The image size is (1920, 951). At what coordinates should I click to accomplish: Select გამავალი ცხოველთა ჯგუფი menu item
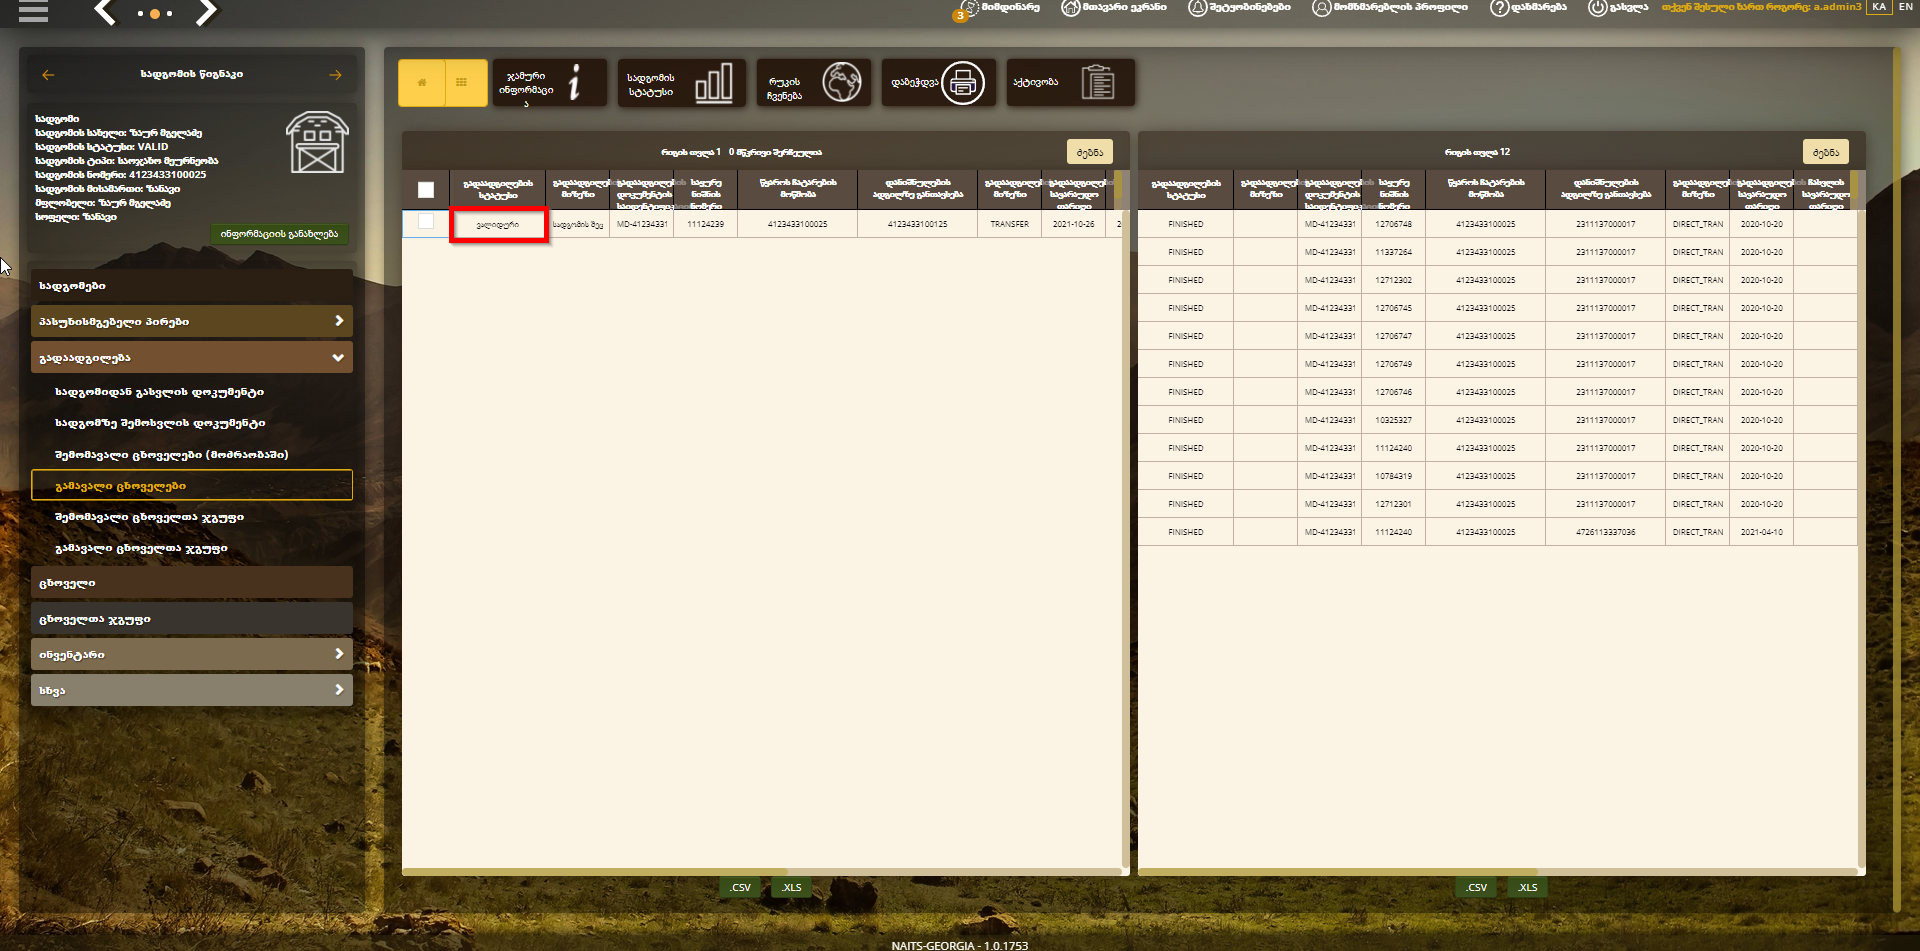pyautogui.click(x=141, y=548)
